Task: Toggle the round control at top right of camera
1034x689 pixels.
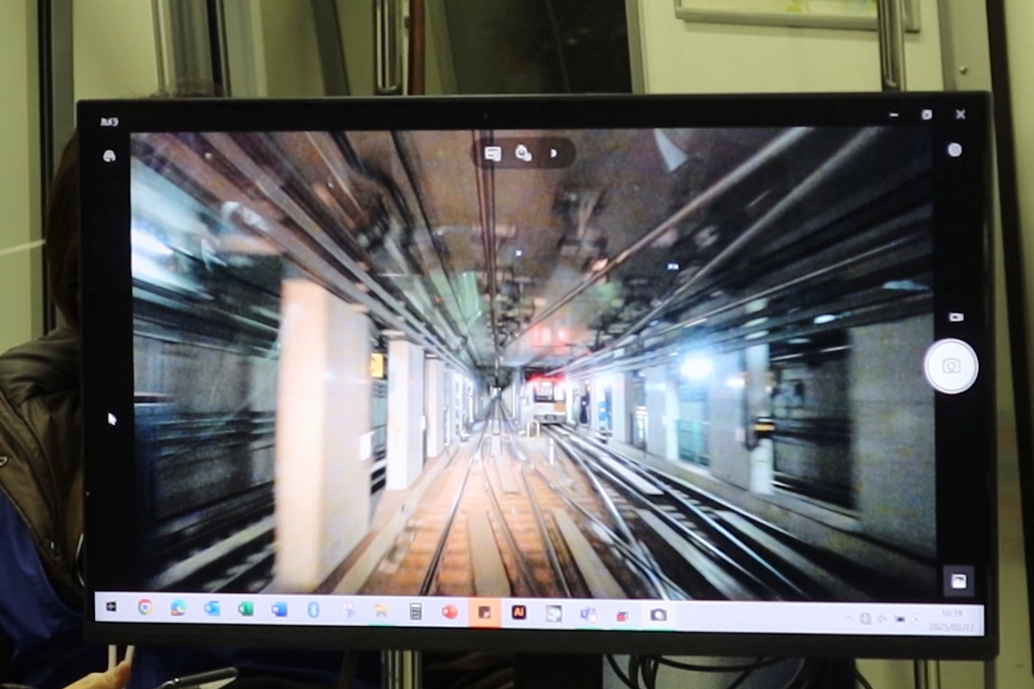Action: (954, 150)
